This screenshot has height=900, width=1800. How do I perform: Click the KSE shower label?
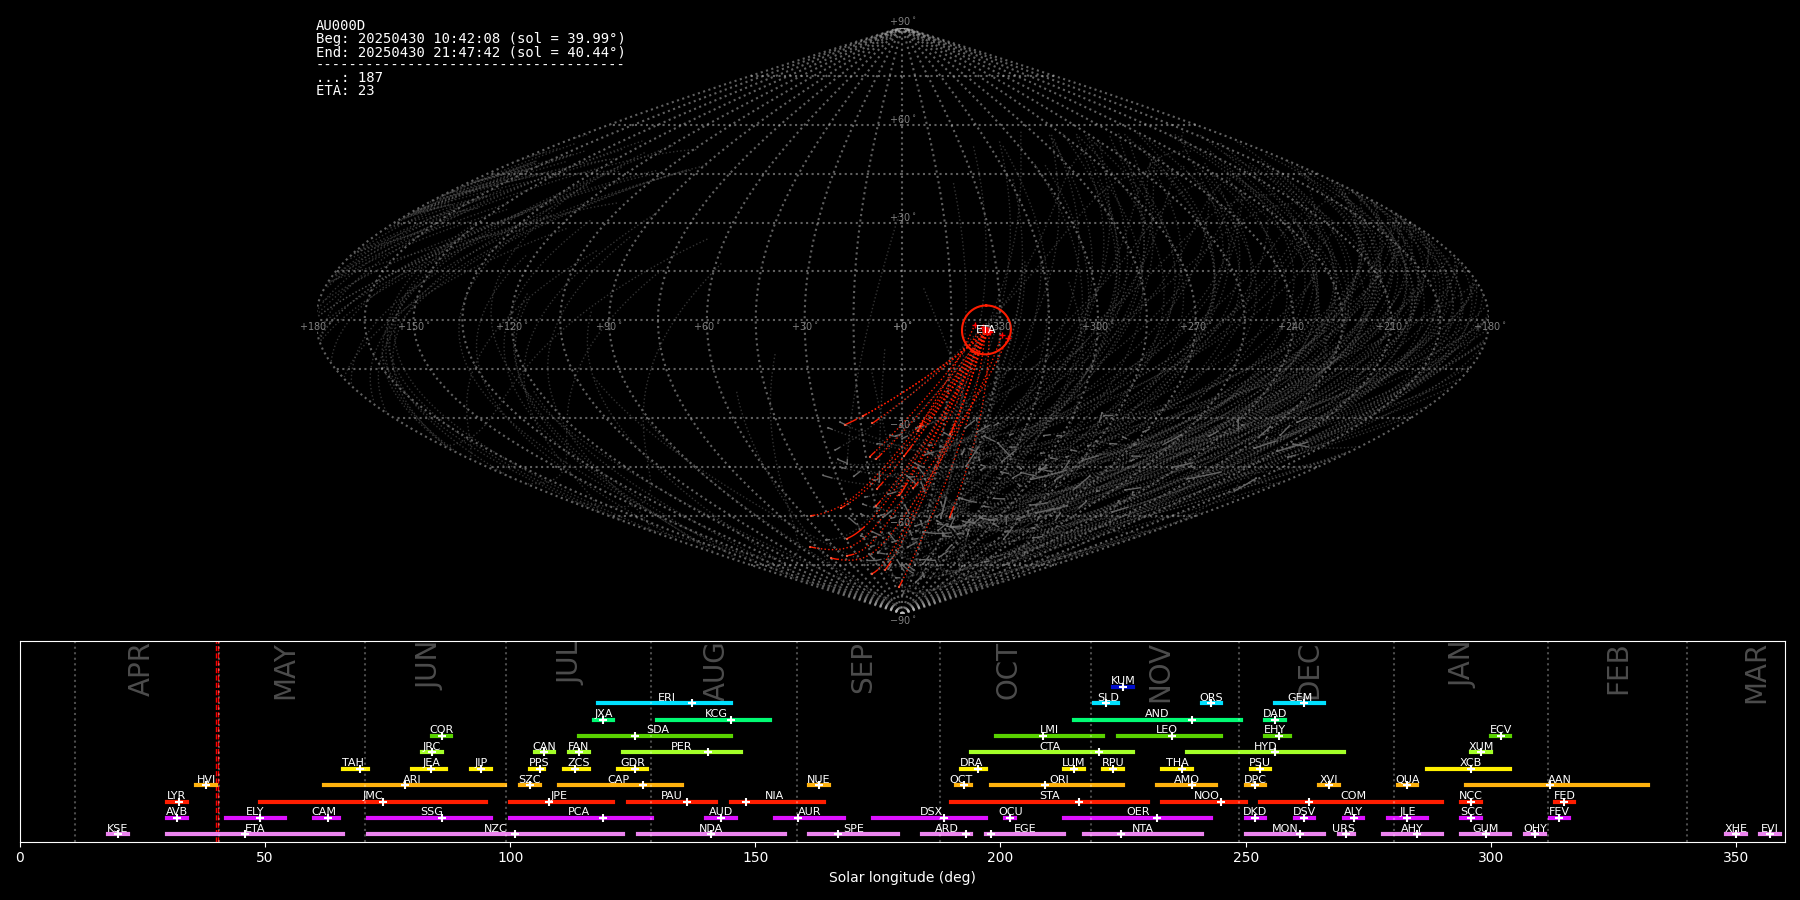pos(117,829)
